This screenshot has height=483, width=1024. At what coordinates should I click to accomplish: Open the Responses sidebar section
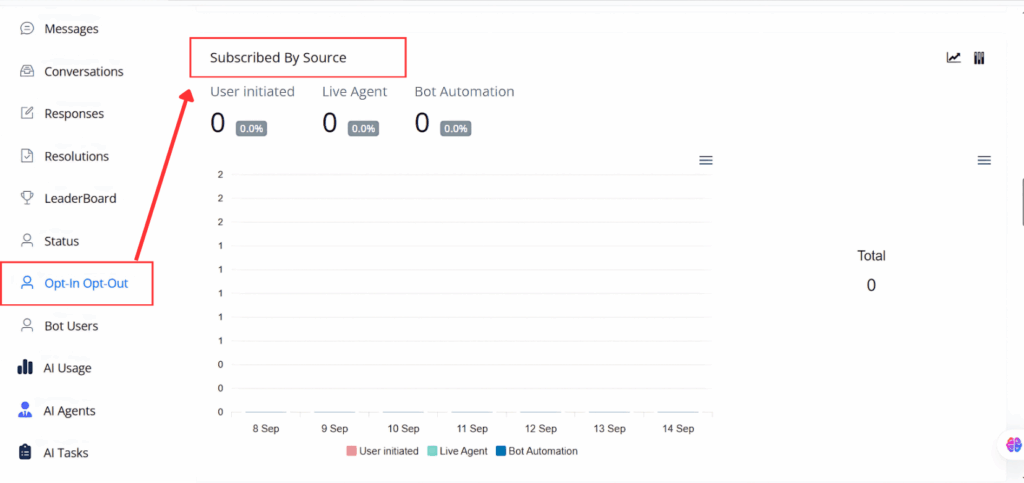coord(73,114)
